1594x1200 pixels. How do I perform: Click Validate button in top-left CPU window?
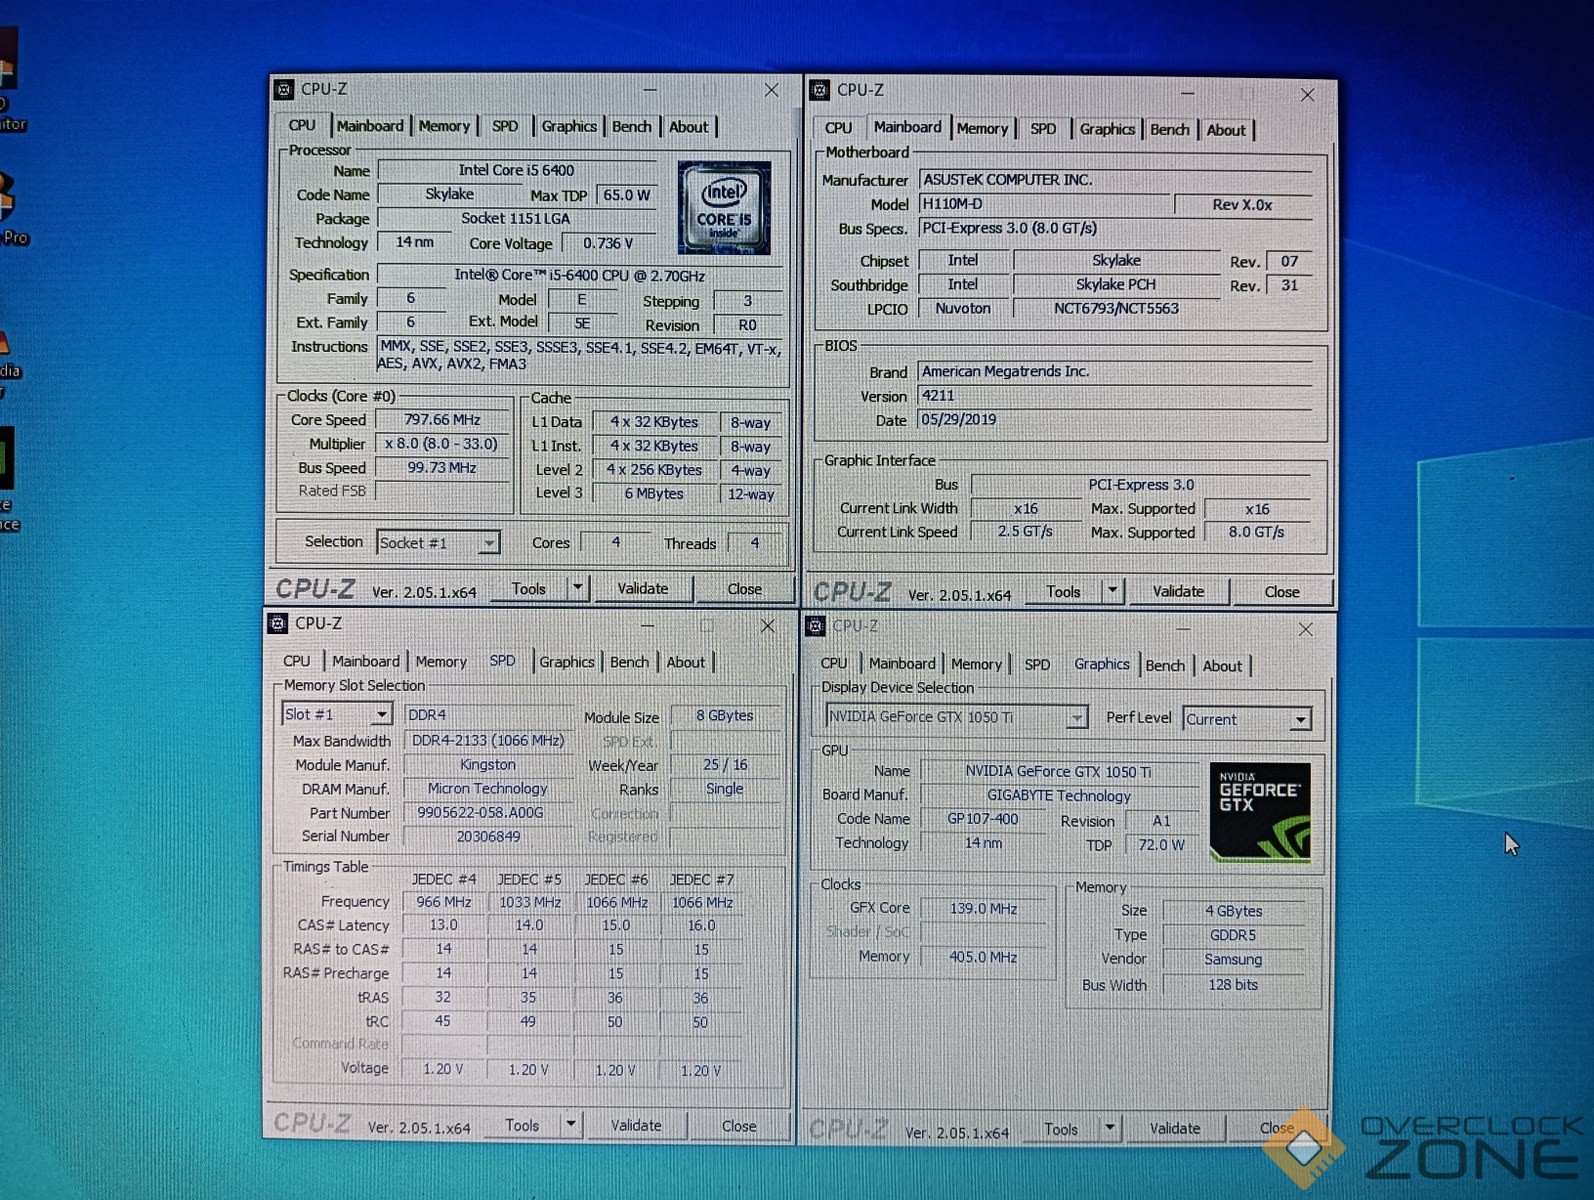coord(643,589)
